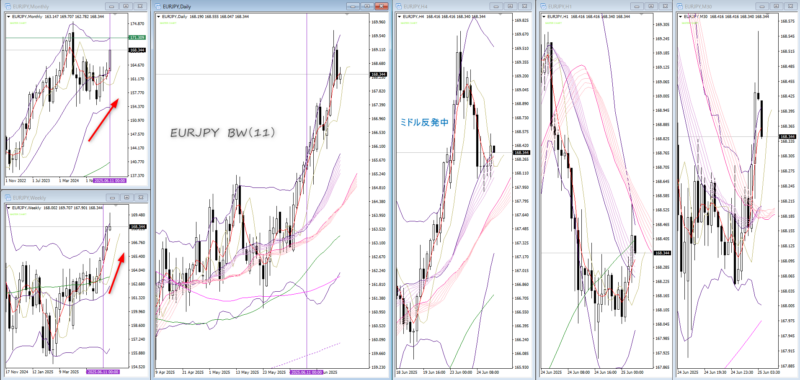Click purple 2025.06.11 date marker on Weekly chart
800x380 pixels.
click(x=103, y=372)
